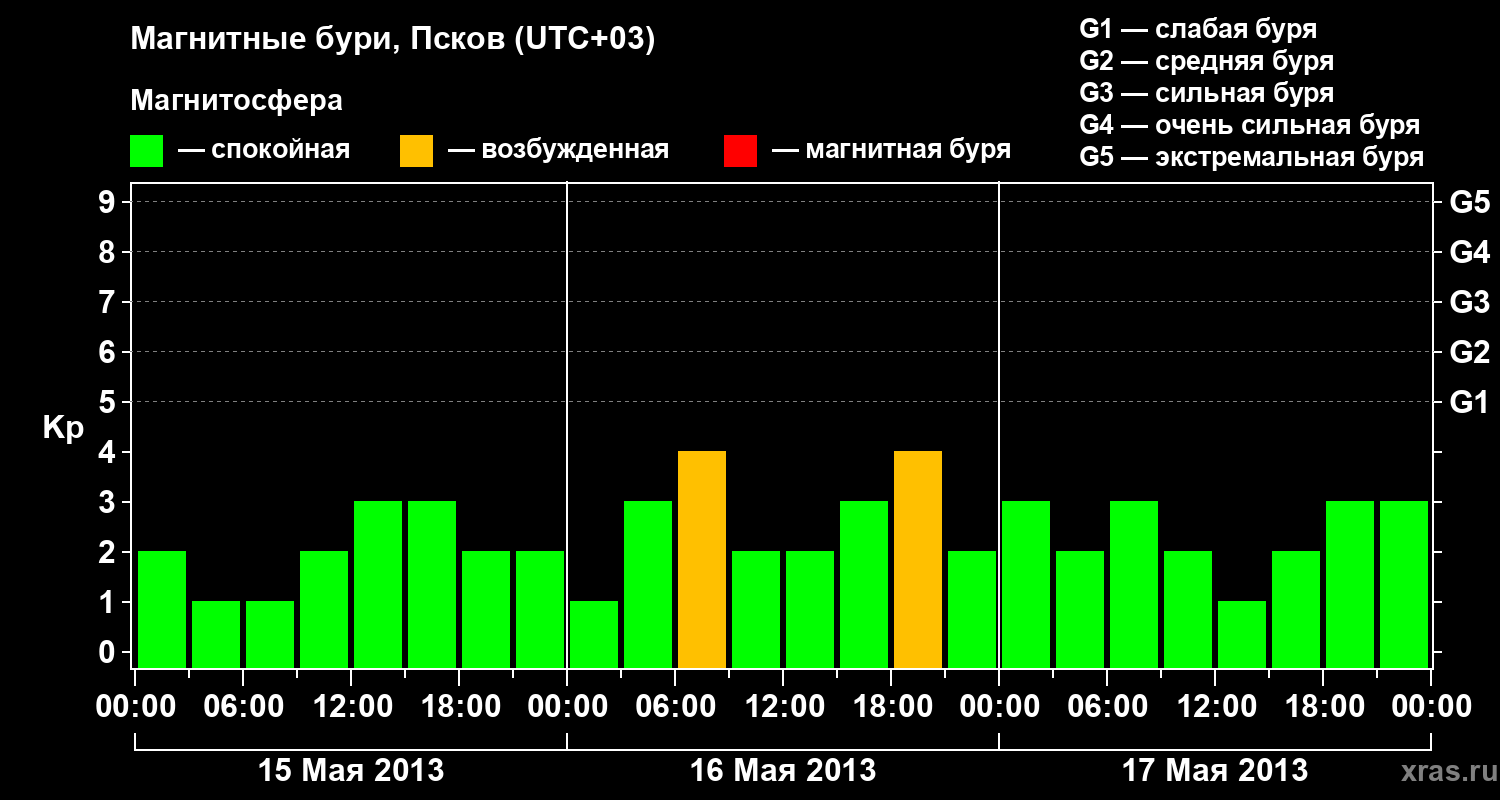Image resolution: width=1500 pixels, height=800 pixels.
Task: Click the 15 May 21:00–00:00 bar, Kp 2
Action: pos(540,610)
